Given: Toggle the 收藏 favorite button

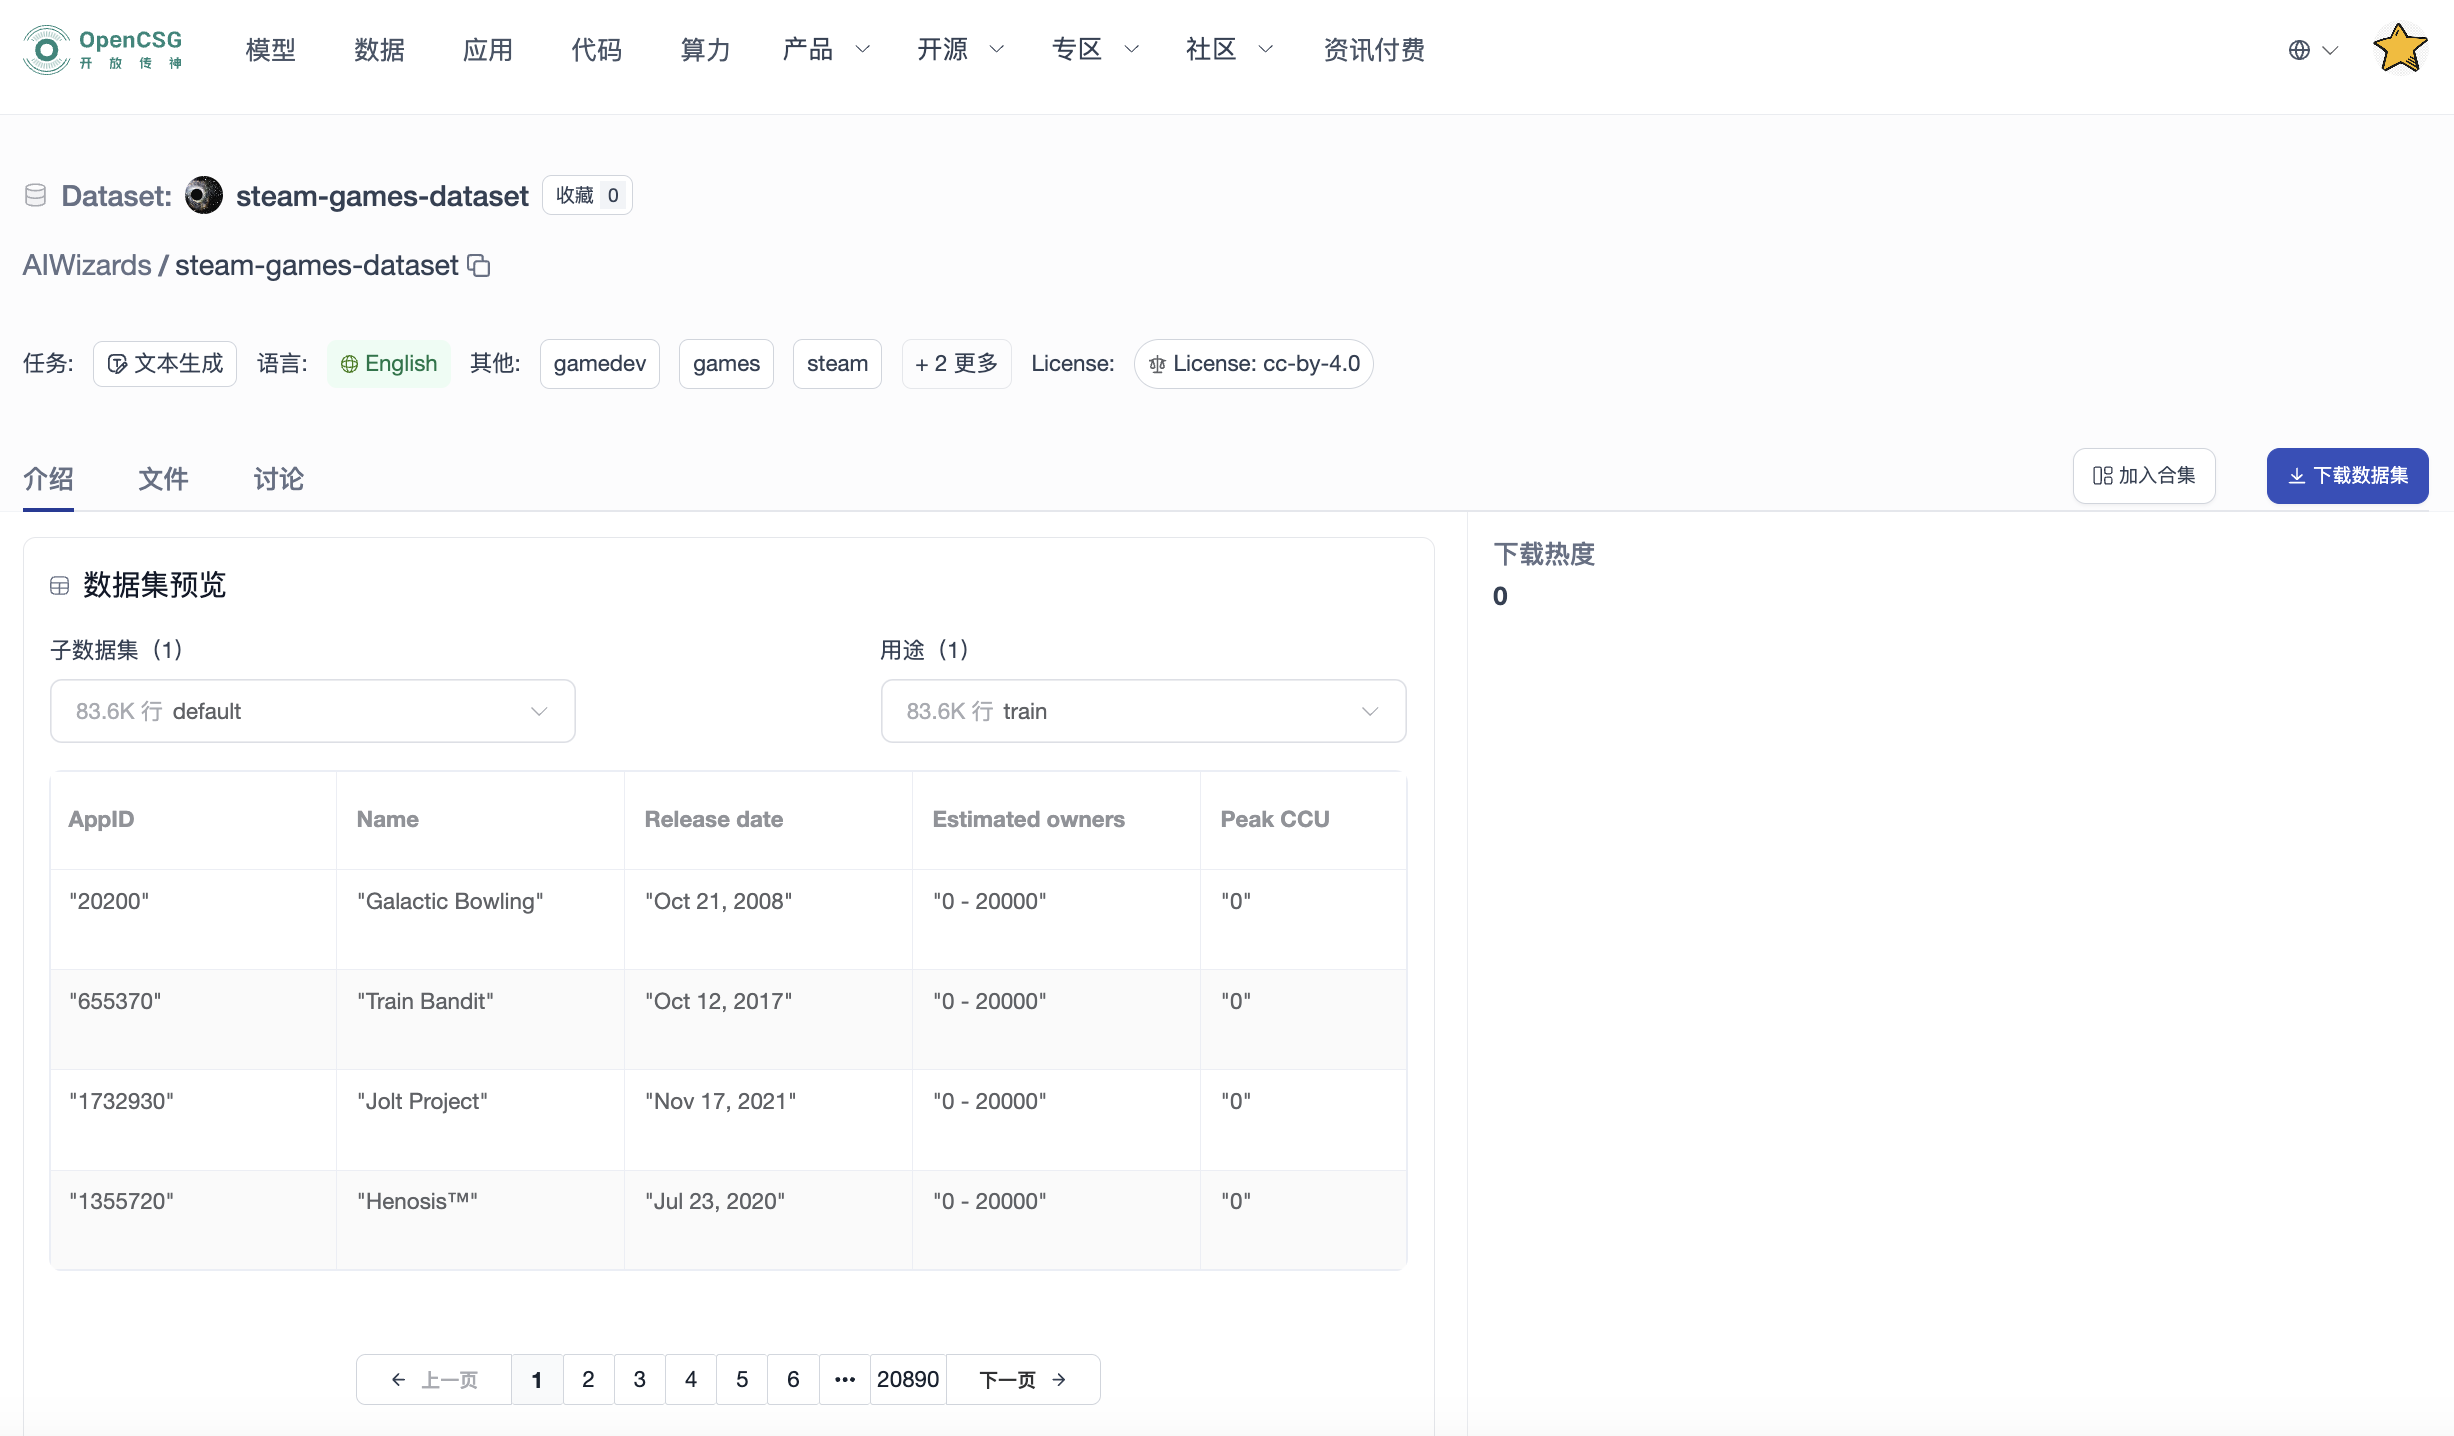Looking at the screenshot, I should (x=587, y=196).
